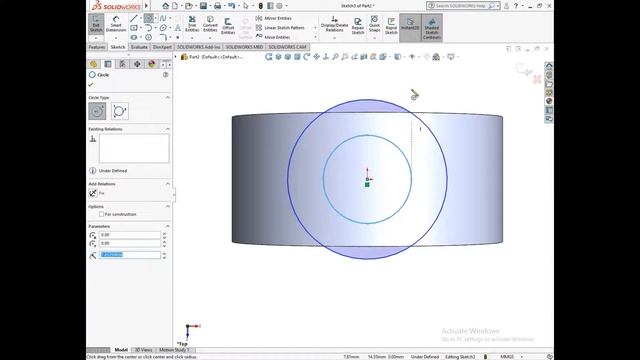Screen dimensions: 640x360
Task: Switch to the Evaluate ribbon tab
Action: (x=139, y=47)
